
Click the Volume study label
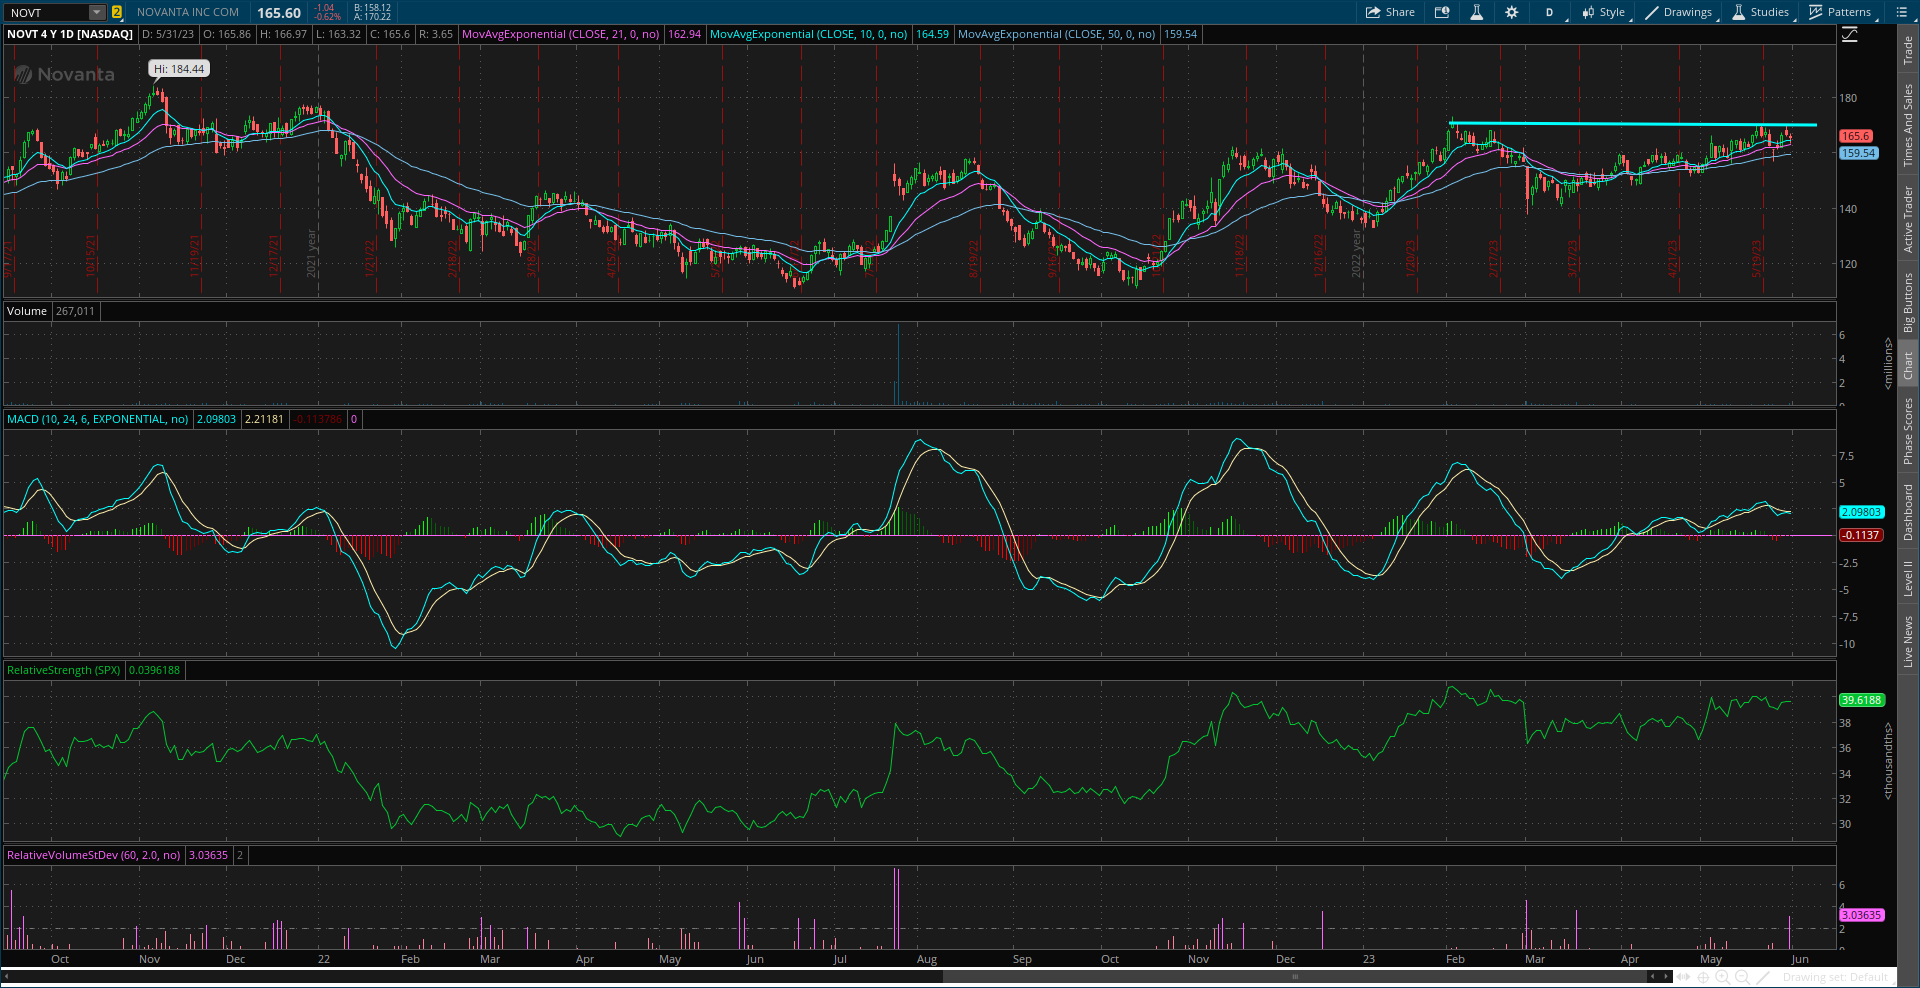click(27, 311)
